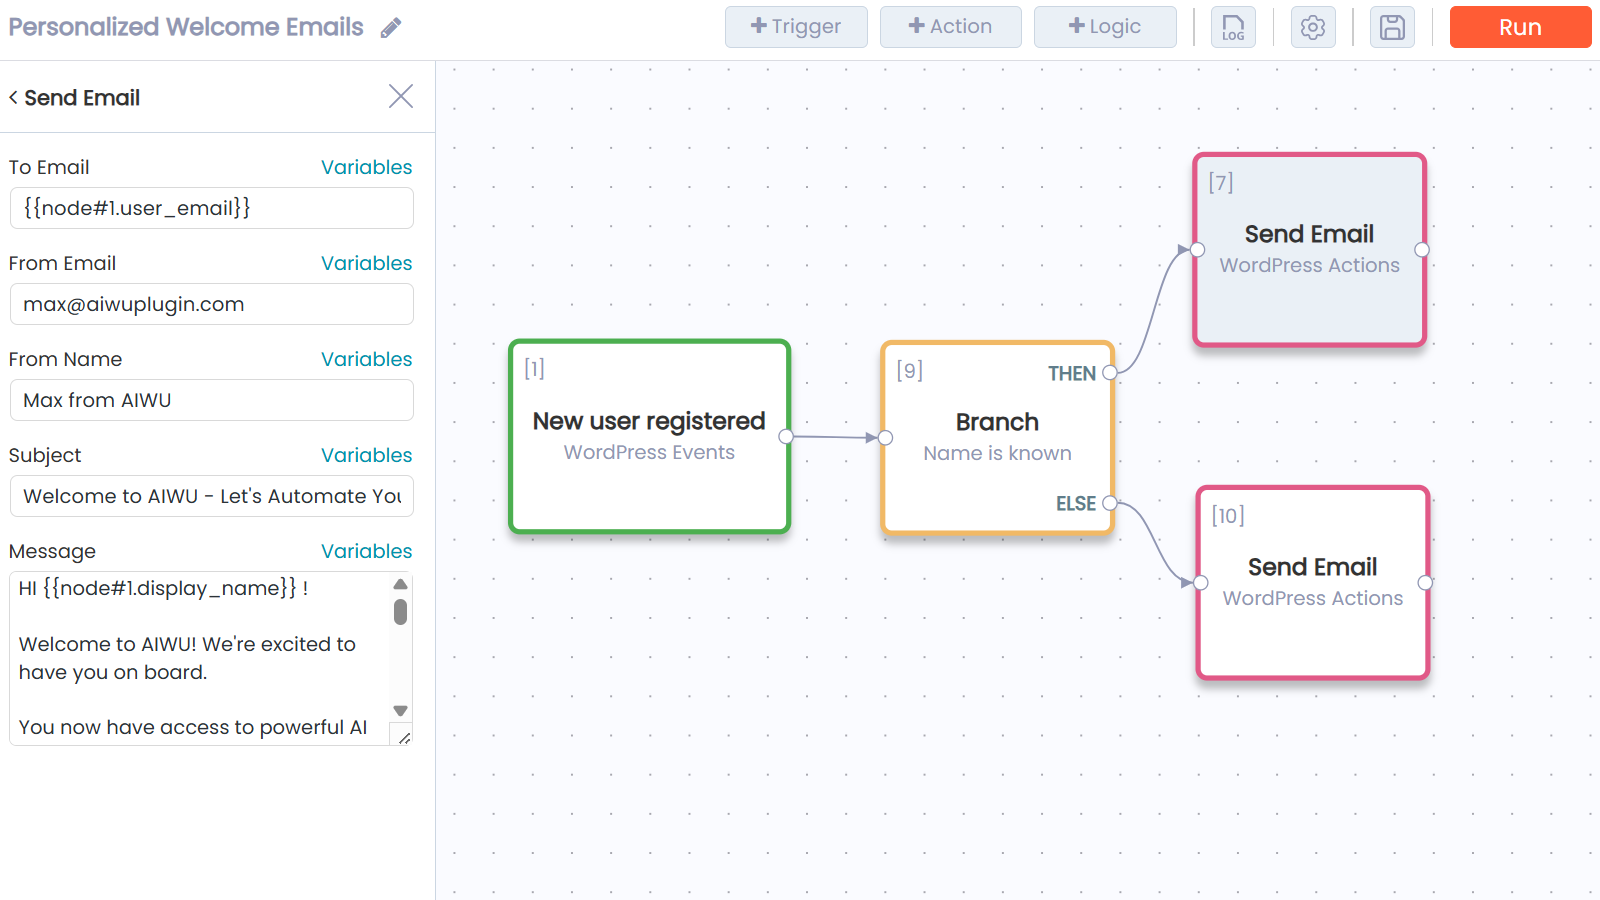Select the Branch node labeled Name is known
This screenshot has width=1600, height=900.
click(x=996, y=437)
